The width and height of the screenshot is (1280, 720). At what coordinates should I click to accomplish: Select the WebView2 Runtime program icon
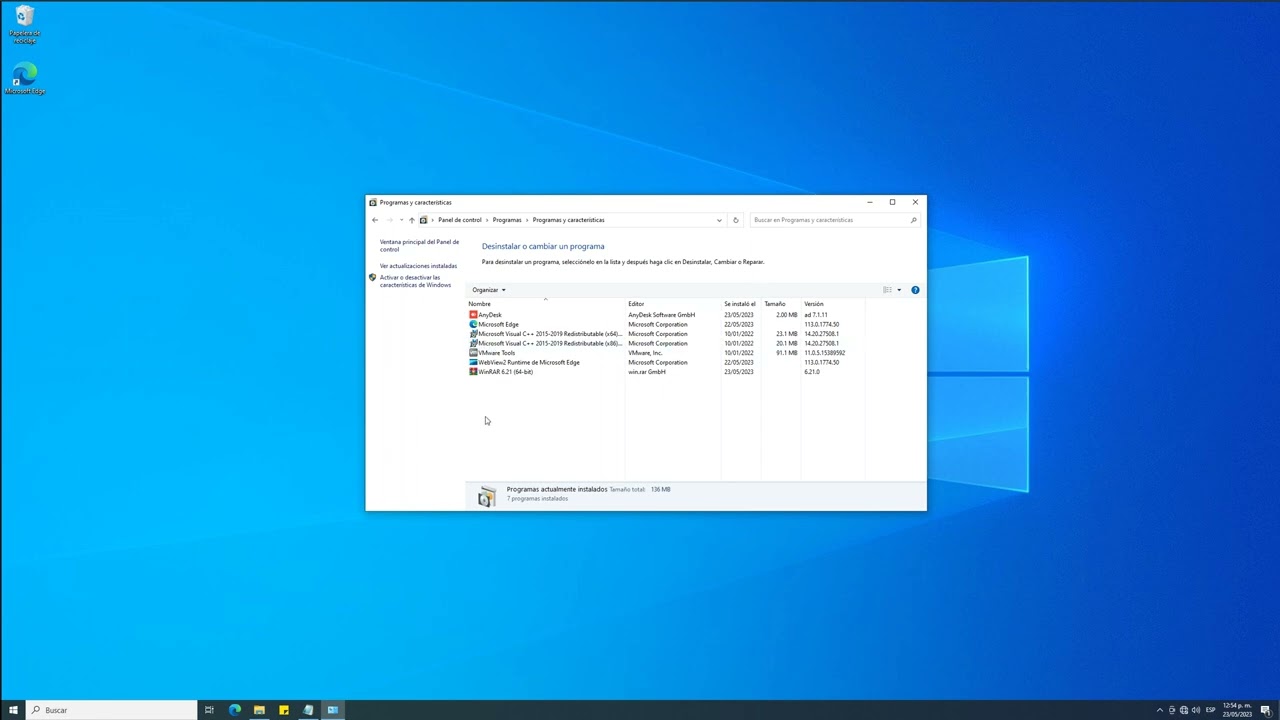point(473,362)
